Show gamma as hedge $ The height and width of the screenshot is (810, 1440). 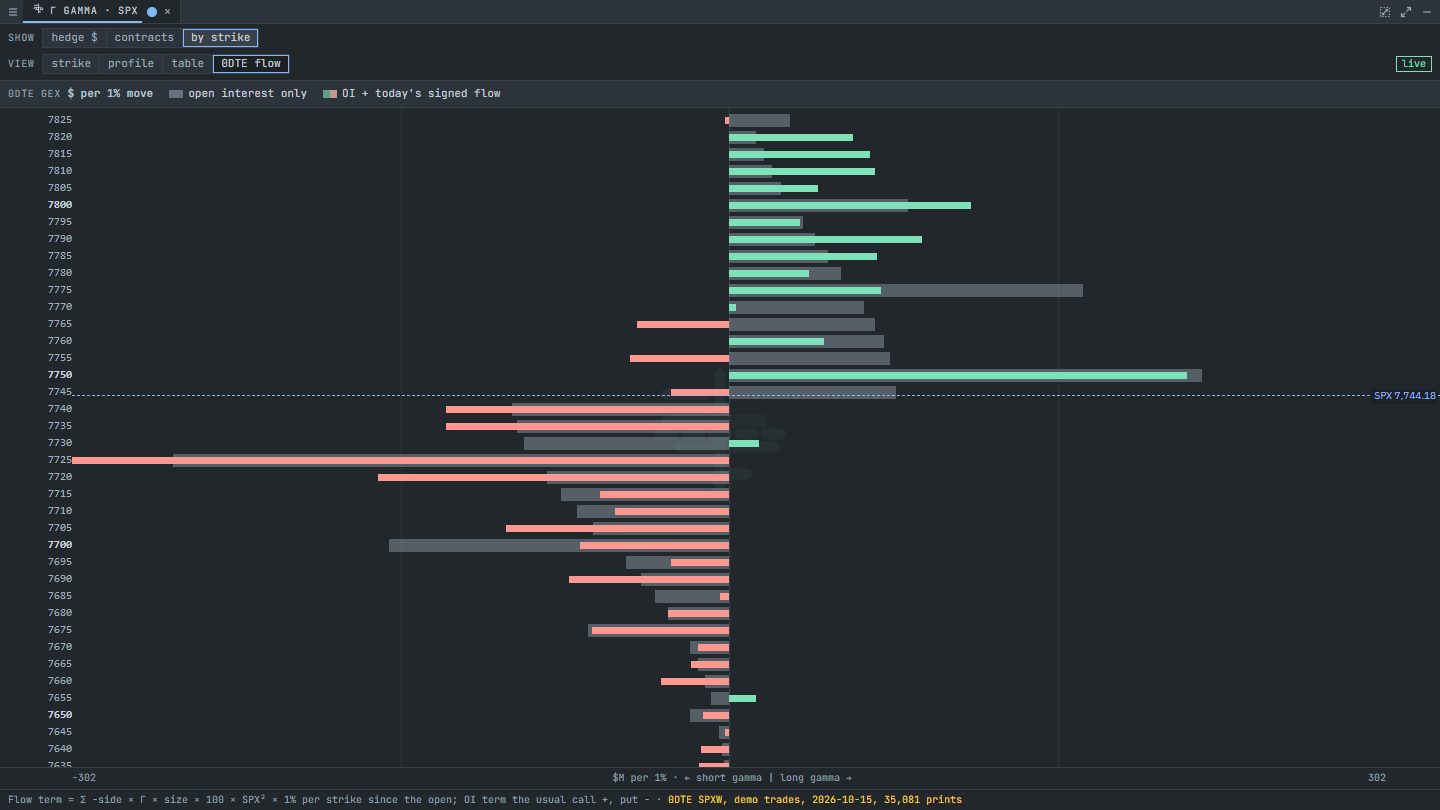[74, 38]
